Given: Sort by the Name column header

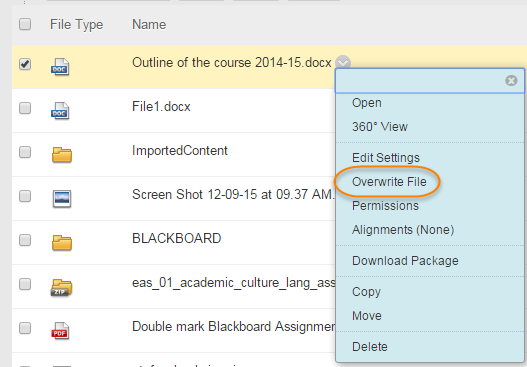Looking at the screenshot, I should click(149, 25).
